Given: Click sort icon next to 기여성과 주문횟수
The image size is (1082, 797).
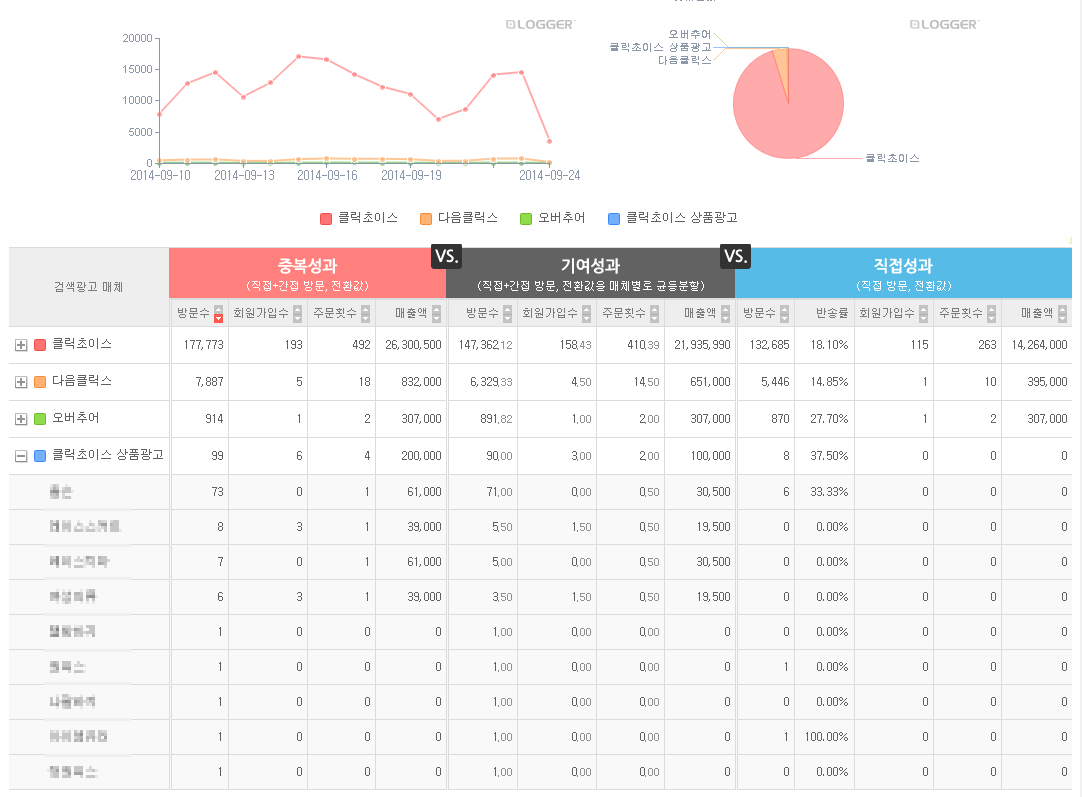Looking at the screenshot, I should tap(654, 314).
